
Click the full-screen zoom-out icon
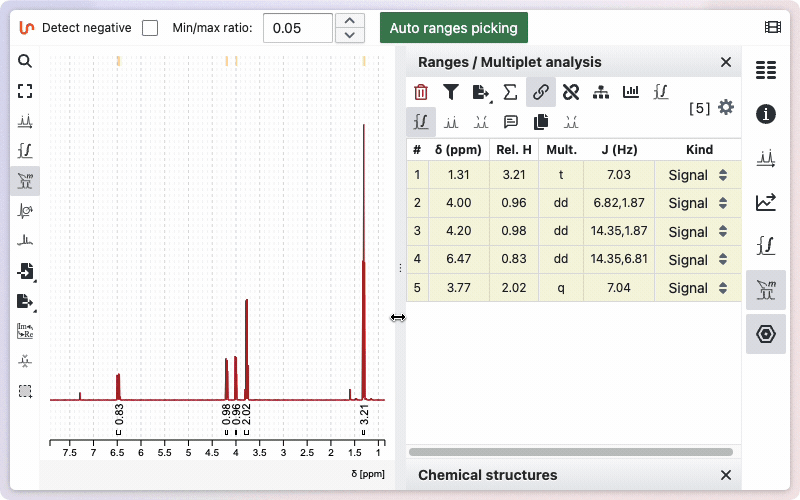pyautogui.click(x=25, y=91)
